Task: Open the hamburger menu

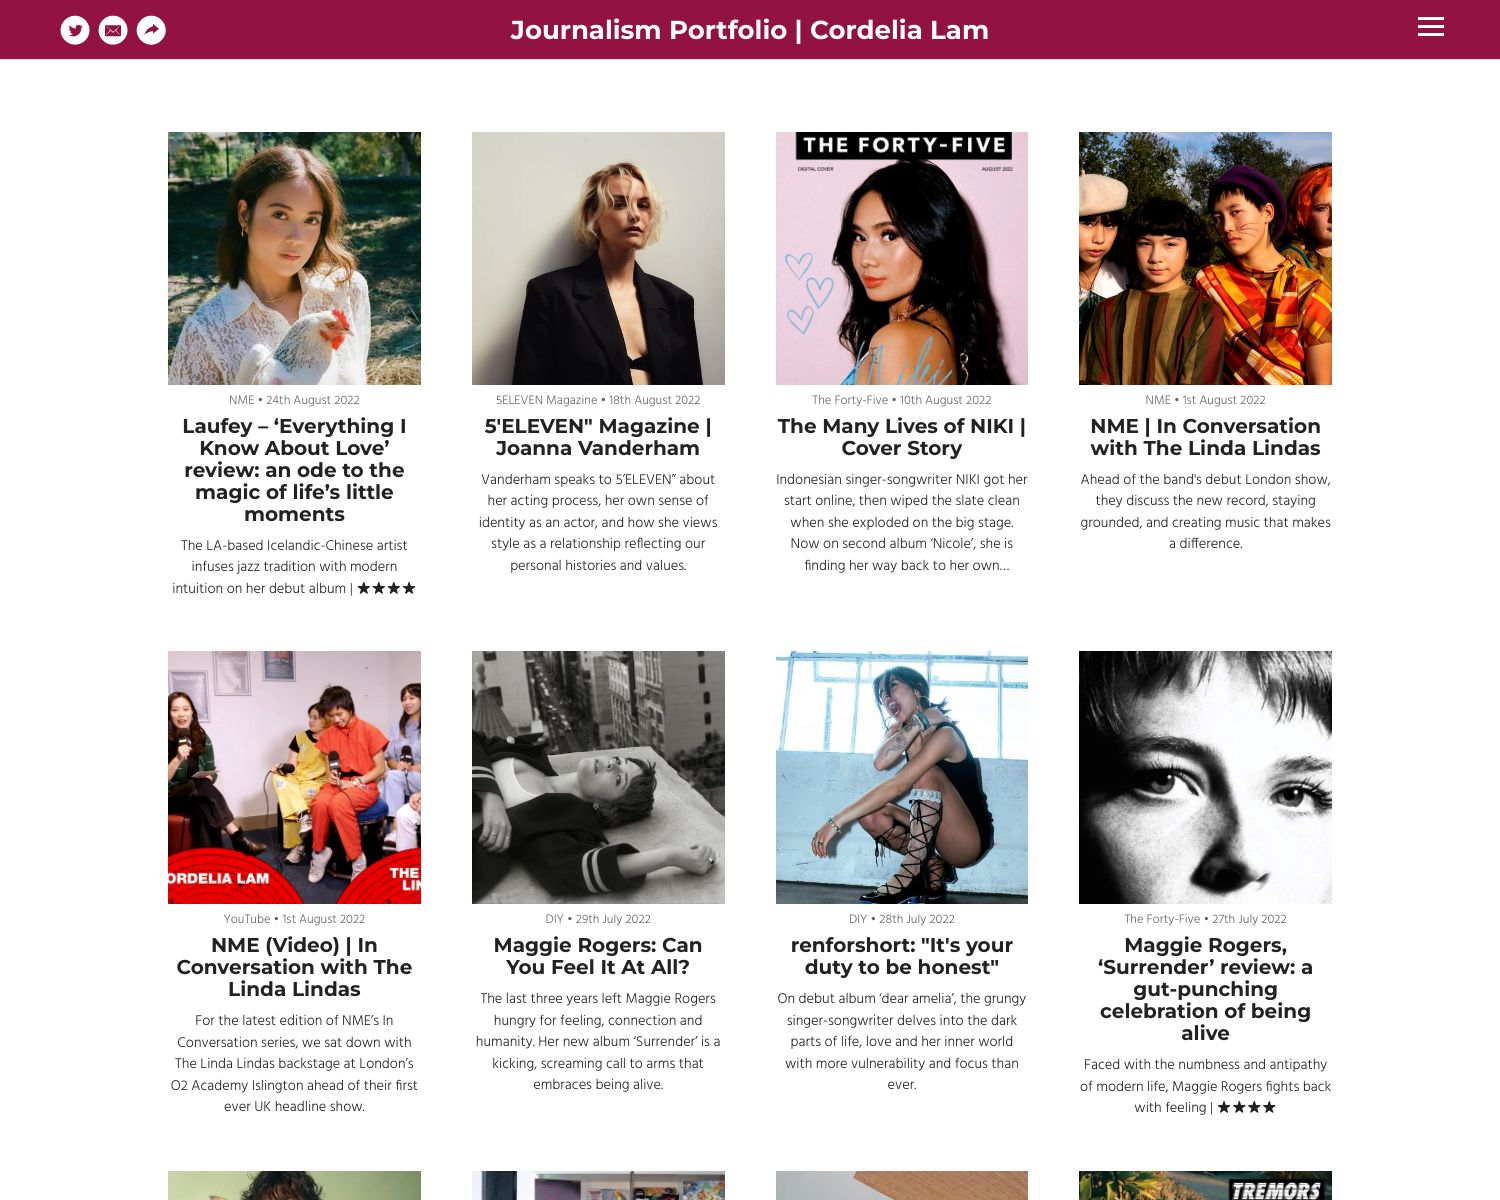Action: tap(1431, 27)
